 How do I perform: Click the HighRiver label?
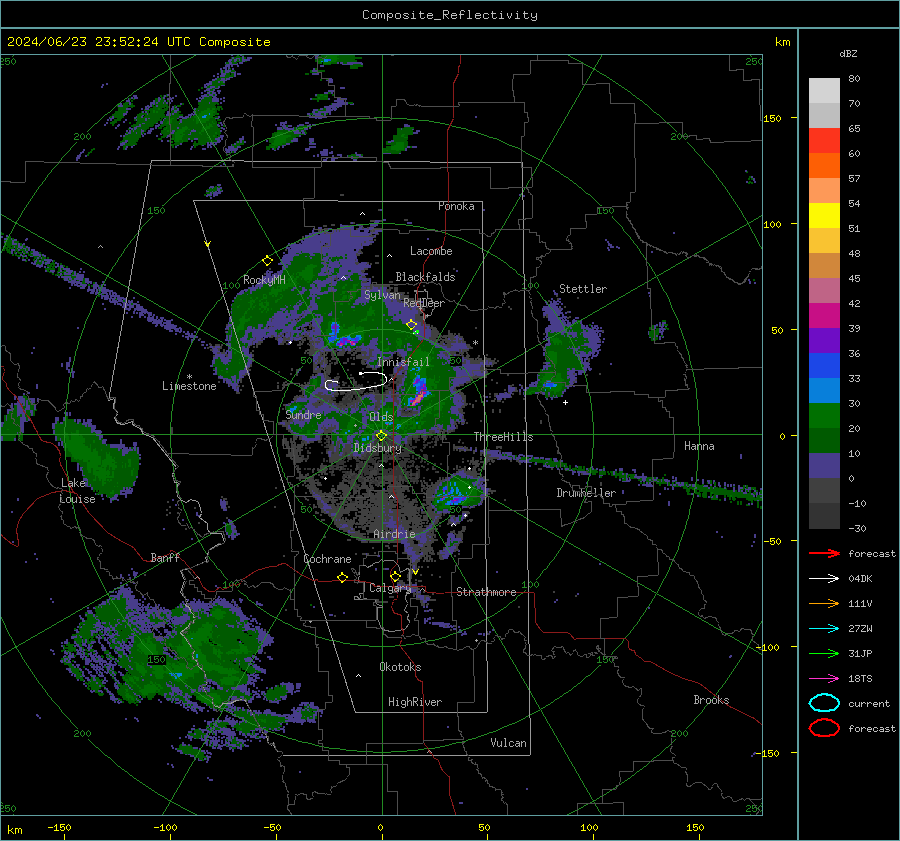point(415,702)
